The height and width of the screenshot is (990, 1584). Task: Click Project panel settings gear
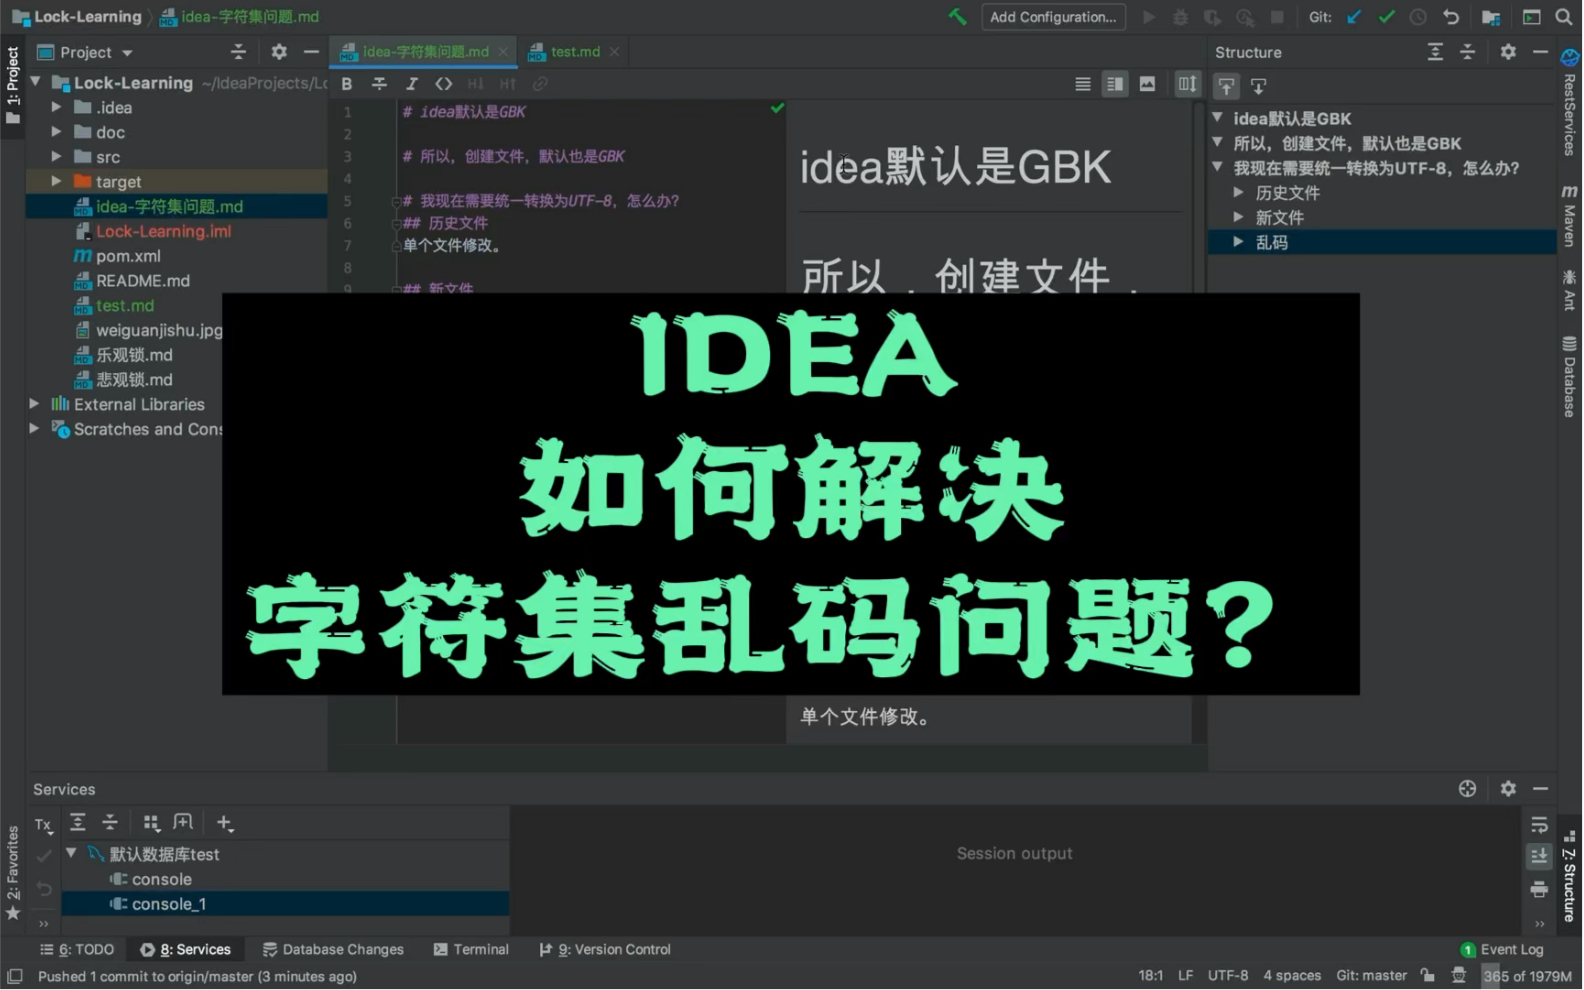279,52
